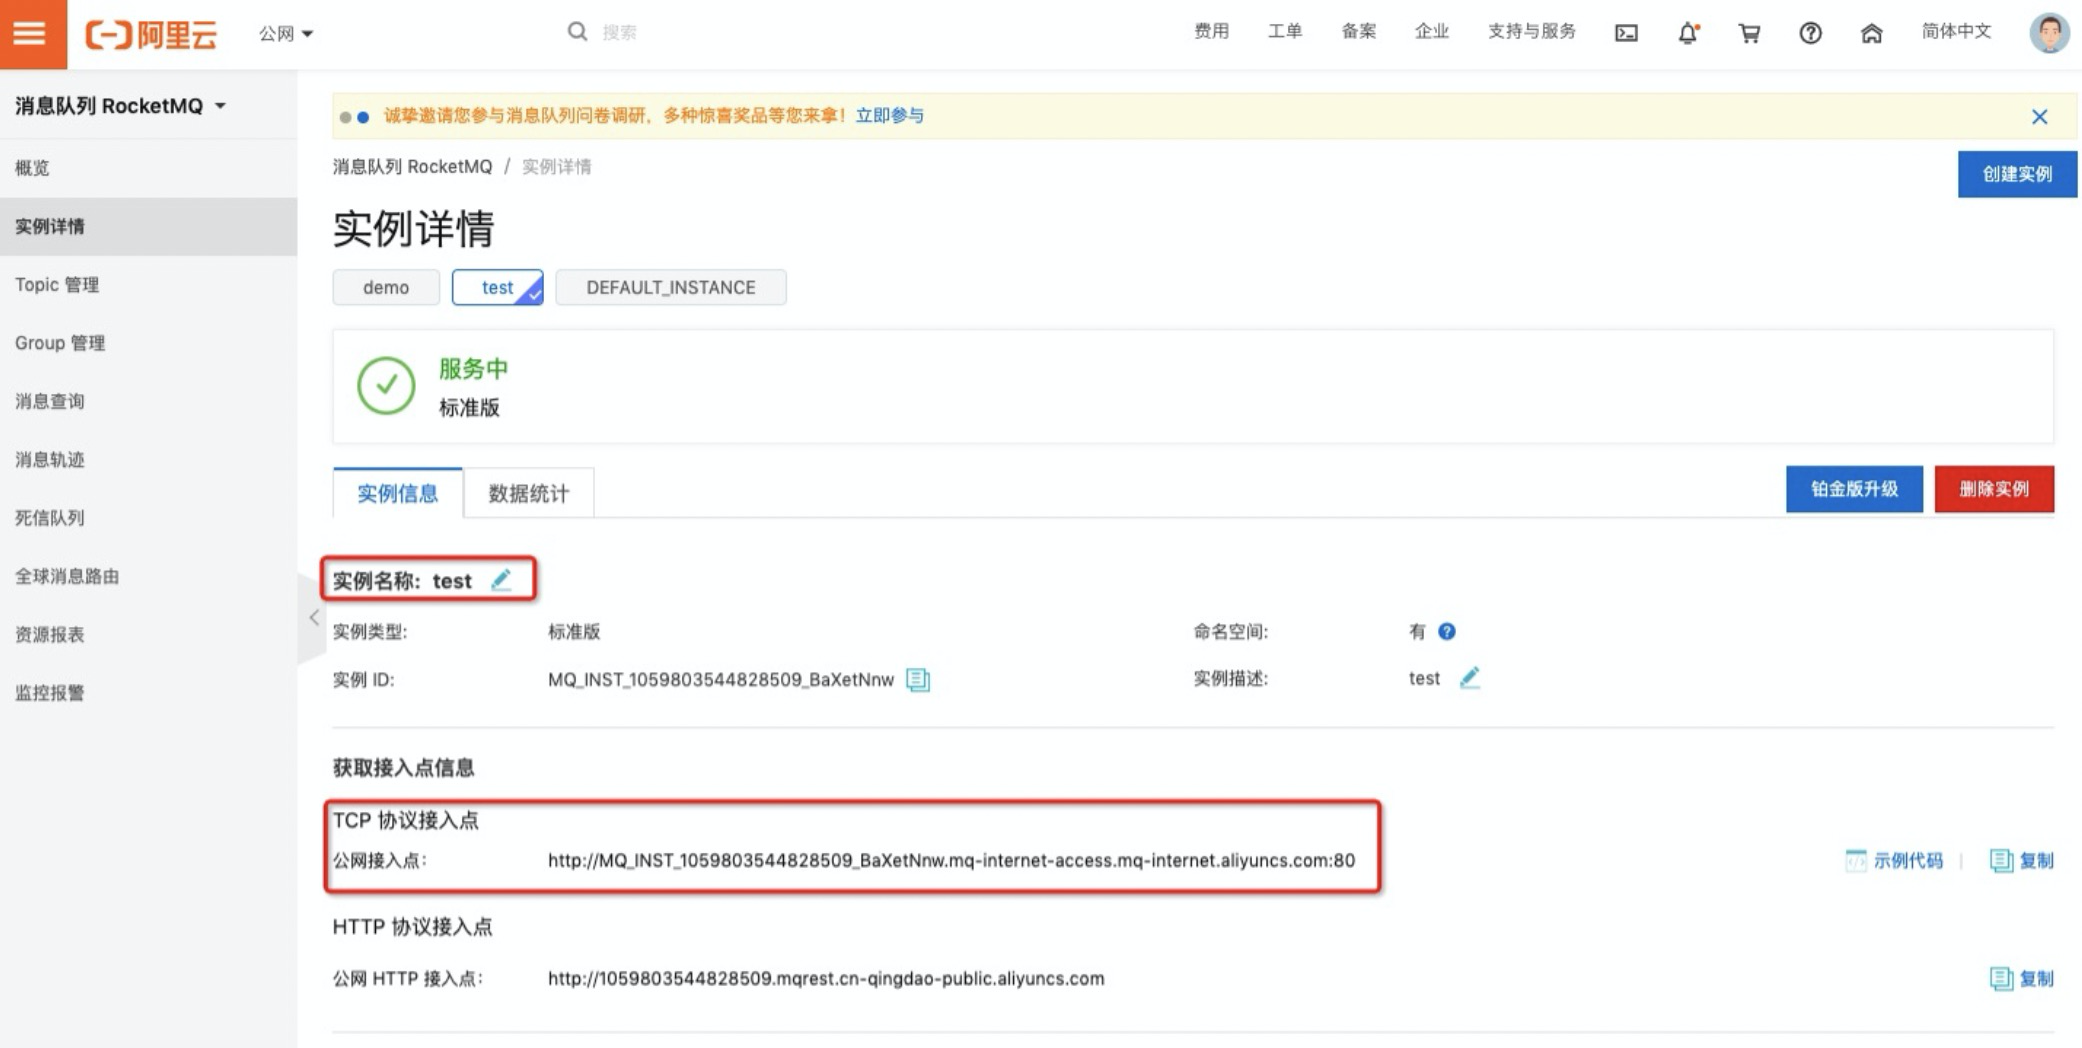
Task: Open the notifications bell
Action: (1688, 33)
